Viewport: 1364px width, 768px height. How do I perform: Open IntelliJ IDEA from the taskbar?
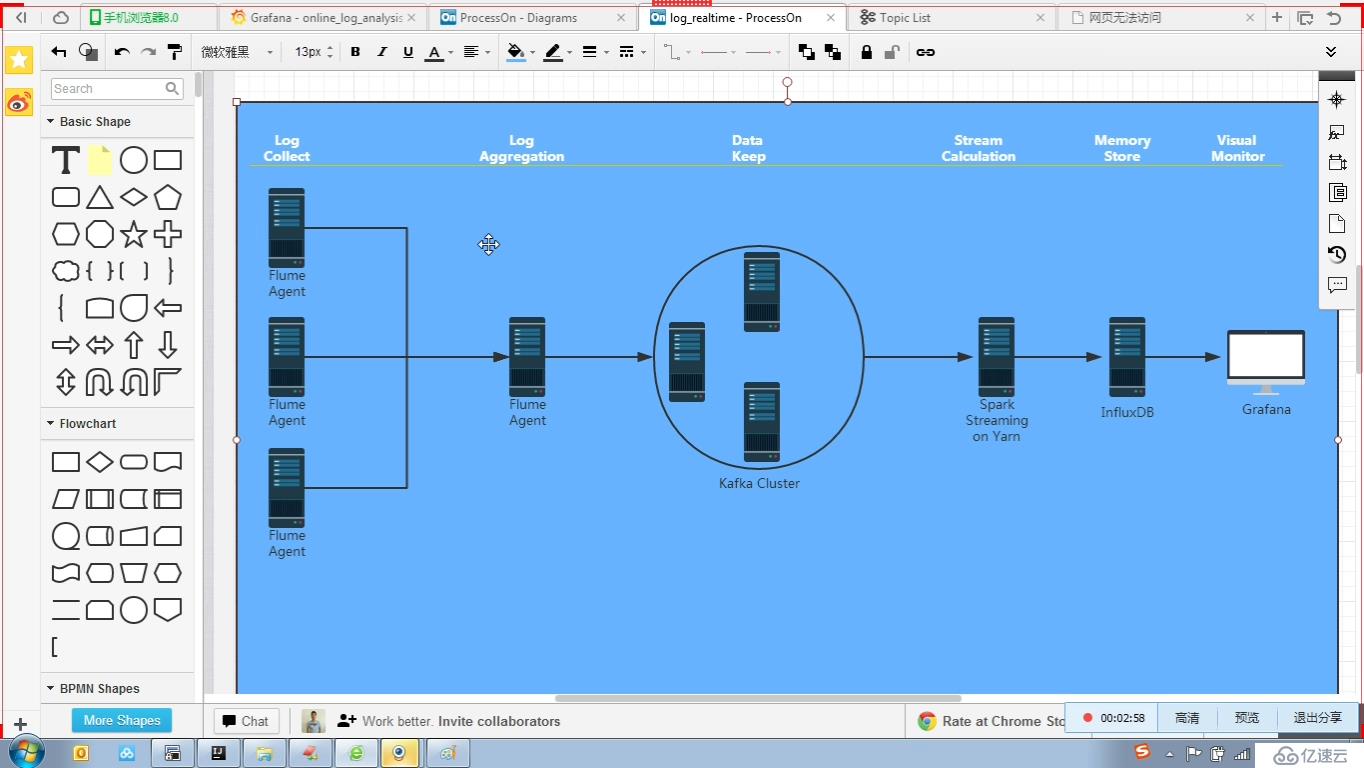pos(216,753)
